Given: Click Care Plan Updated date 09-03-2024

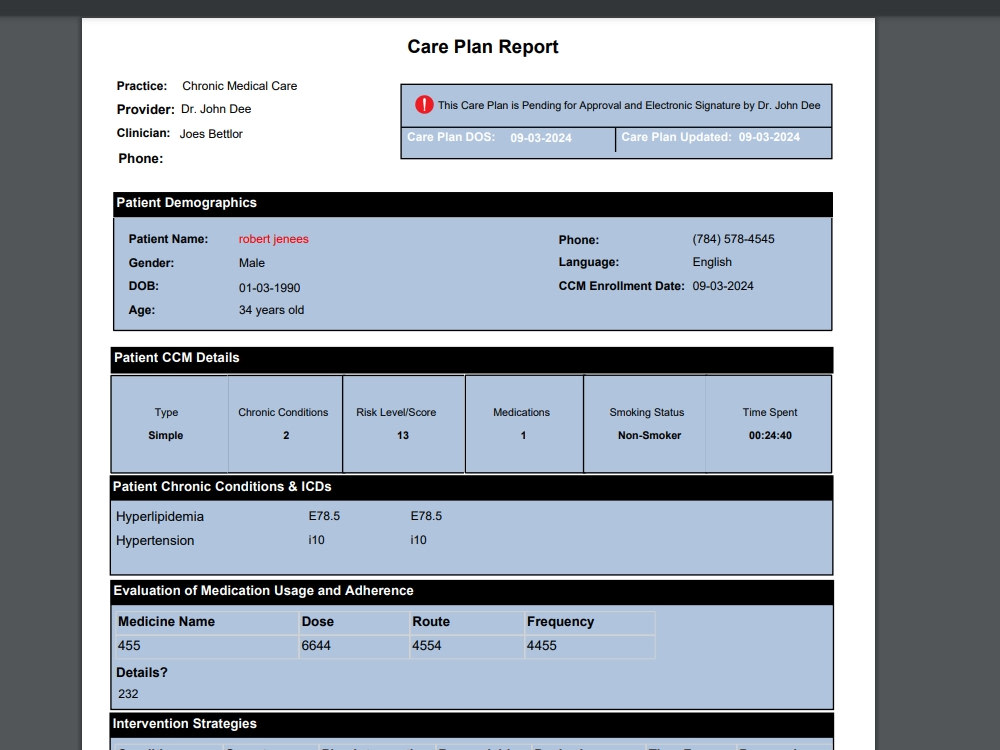Looking at the screenshot, I should tap(769, 137).
